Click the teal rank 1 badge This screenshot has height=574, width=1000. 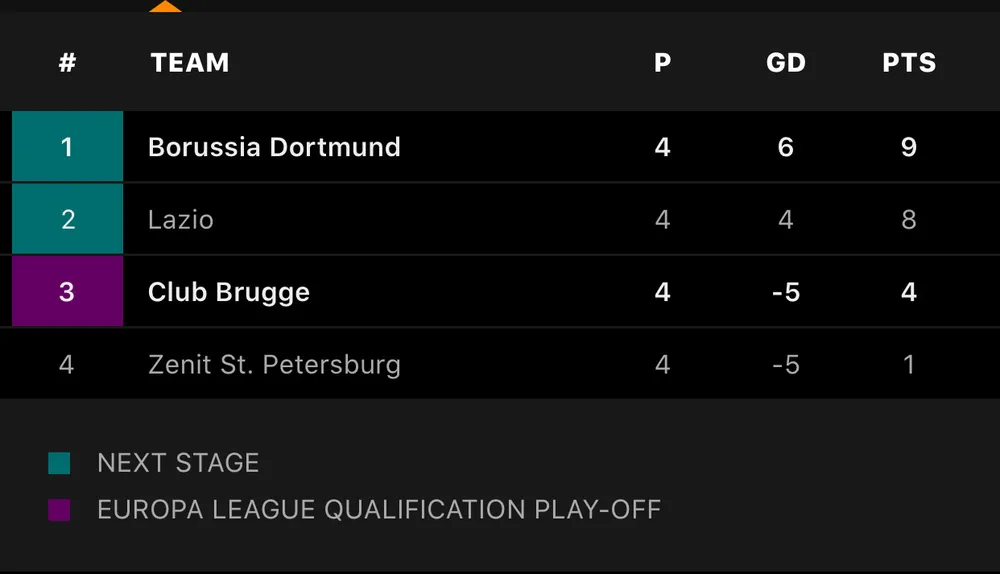coord(67,147)
